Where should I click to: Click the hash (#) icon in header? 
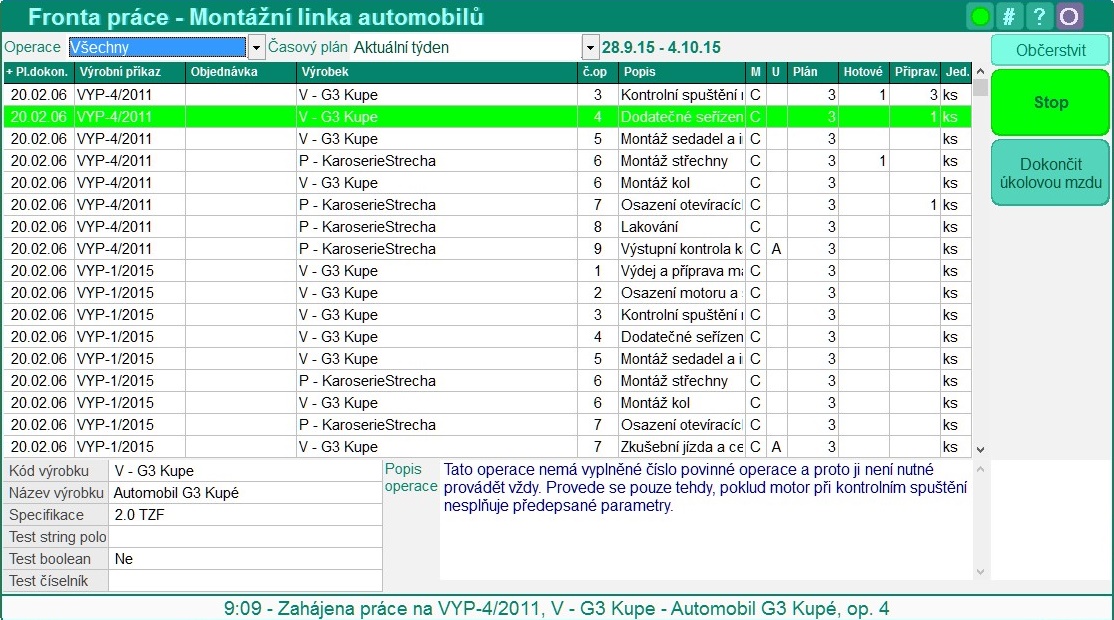click(x=1010, y=17)
